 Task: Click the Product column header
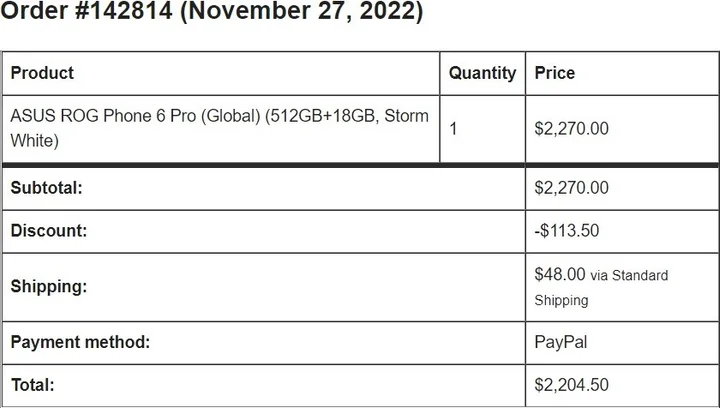[x=42, y=73]
